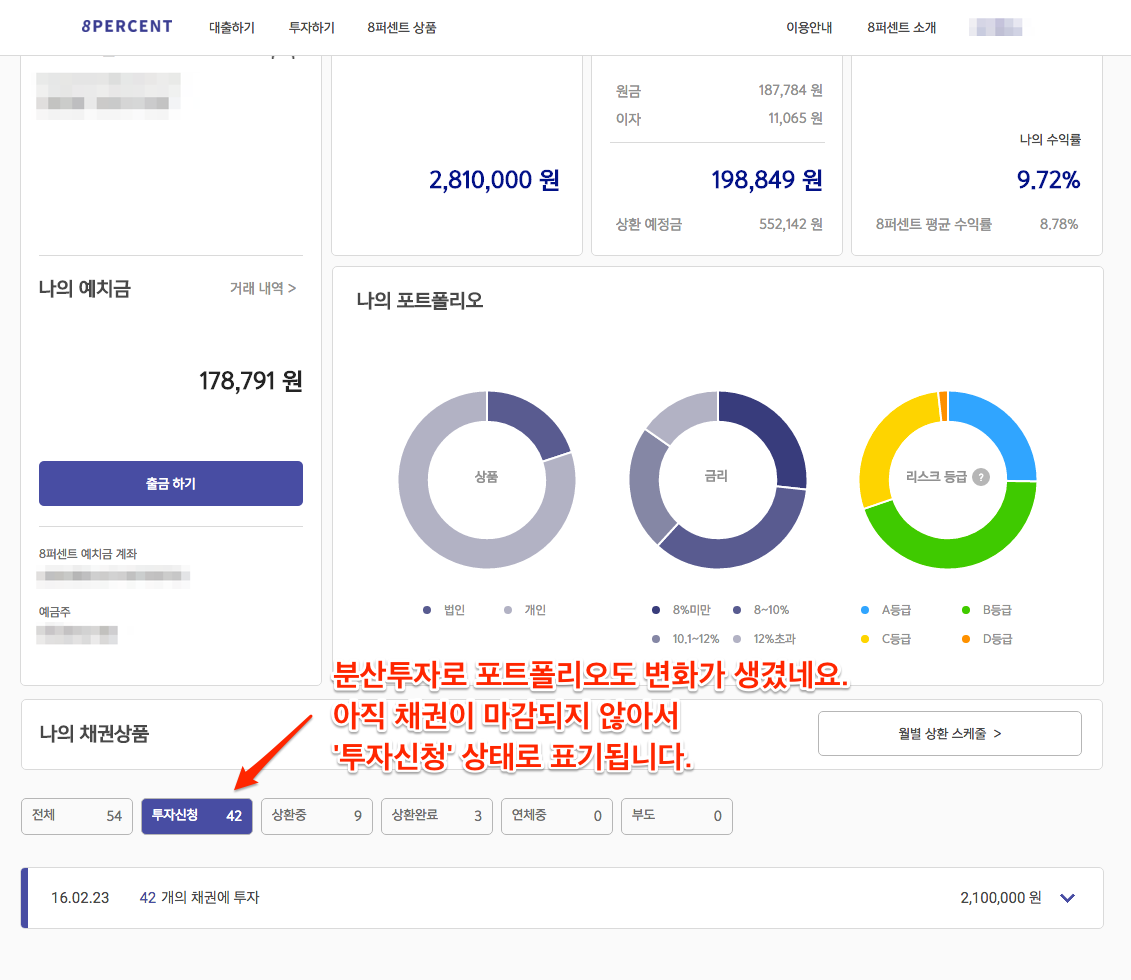Image resolution: width=1131 pixels, height=980 pixels.
Task: Open the 리스크 등급 help question mark
Action: point(980,477)
